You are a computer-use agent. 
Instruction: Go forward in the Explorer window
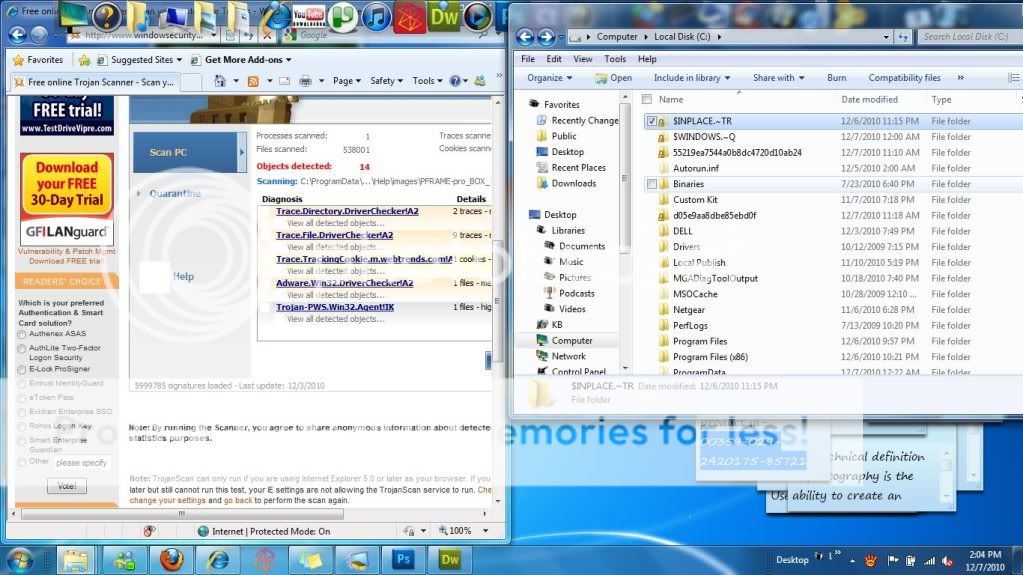click(x=546, y=37)
